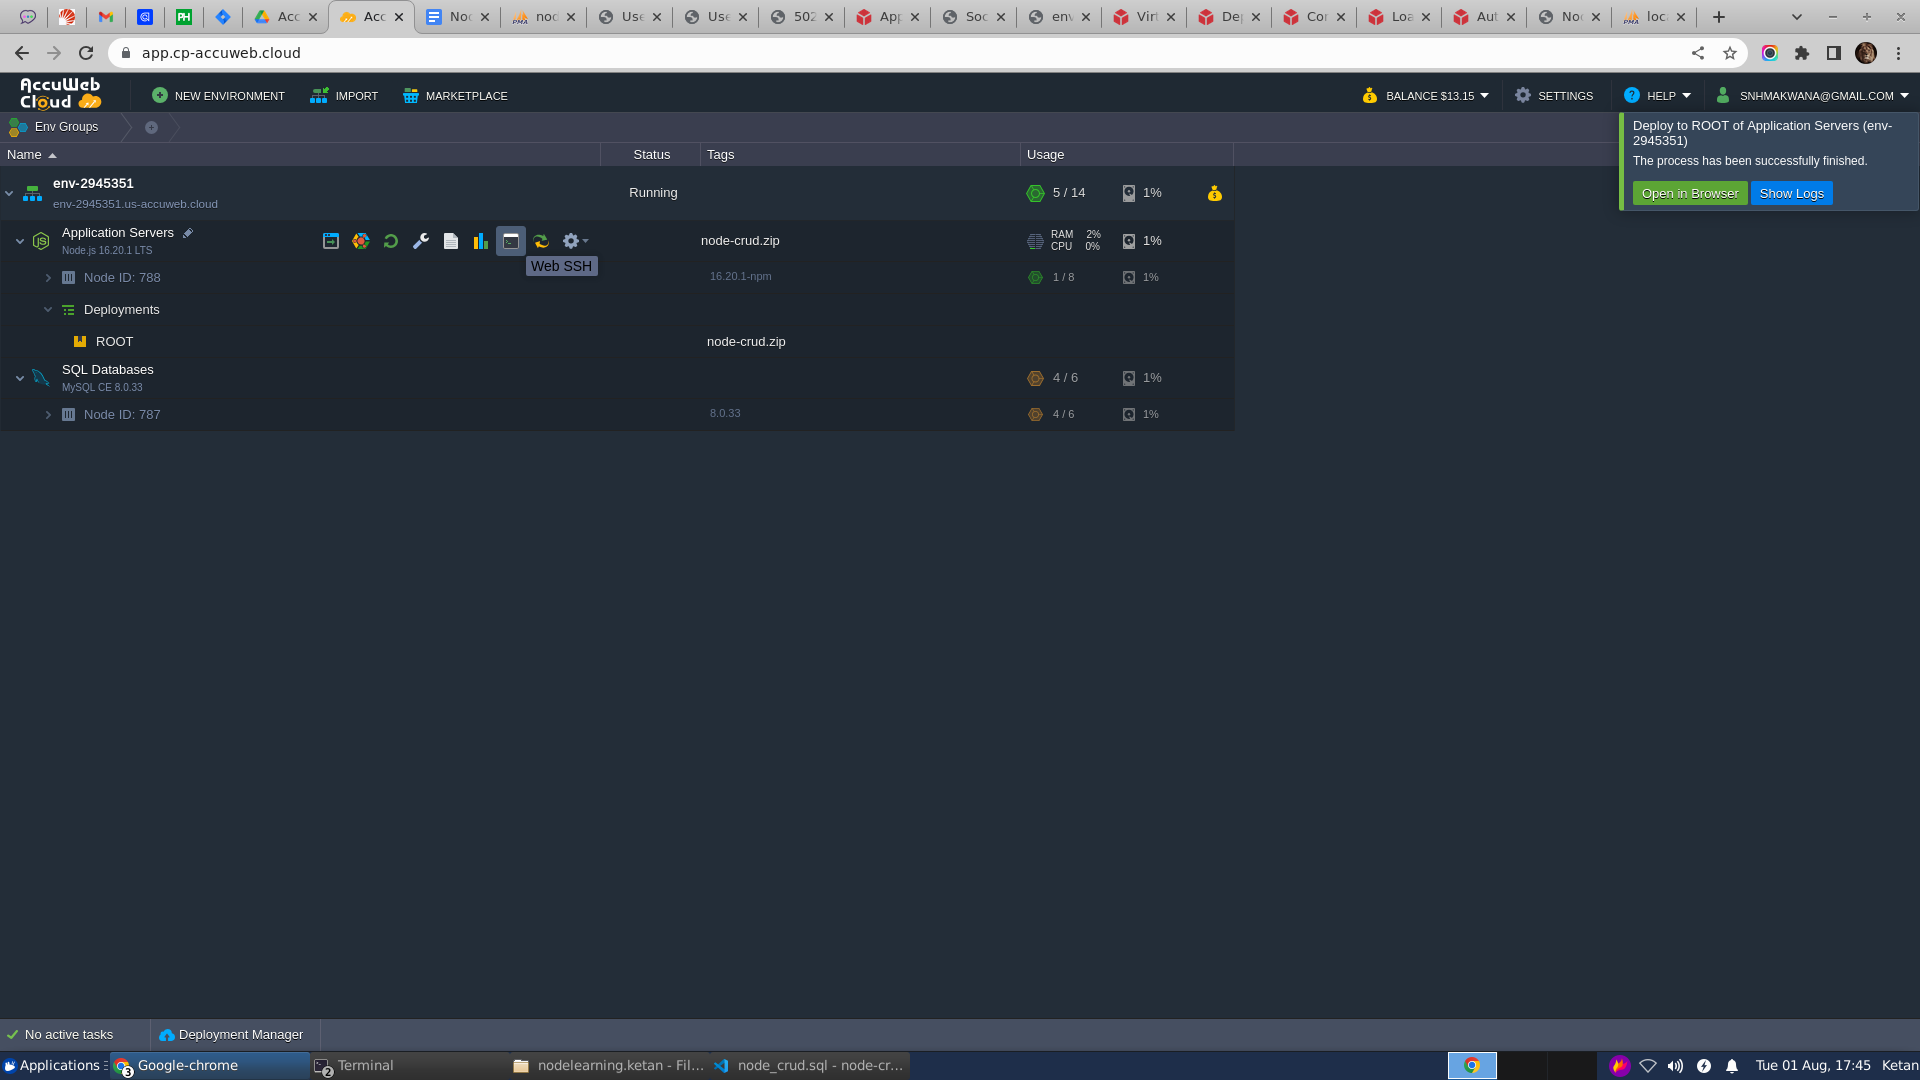The height and width of the screenshot is (1080, 1920).
Task: Click the Open in Browser toolbar icon
Action: pos(331,241)
